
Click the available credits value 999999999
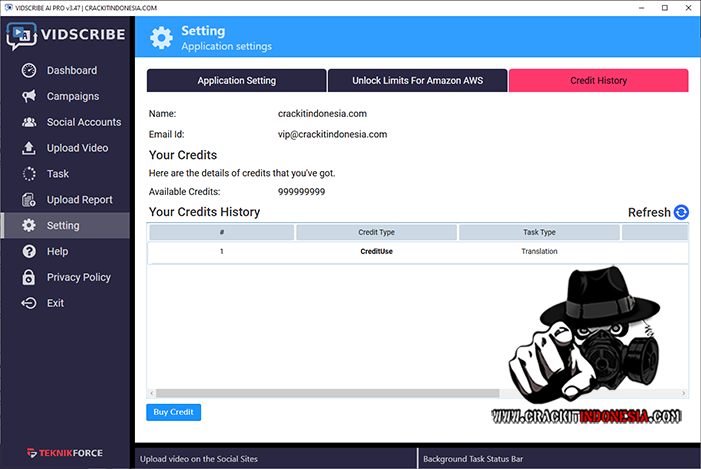click(302, 192)
